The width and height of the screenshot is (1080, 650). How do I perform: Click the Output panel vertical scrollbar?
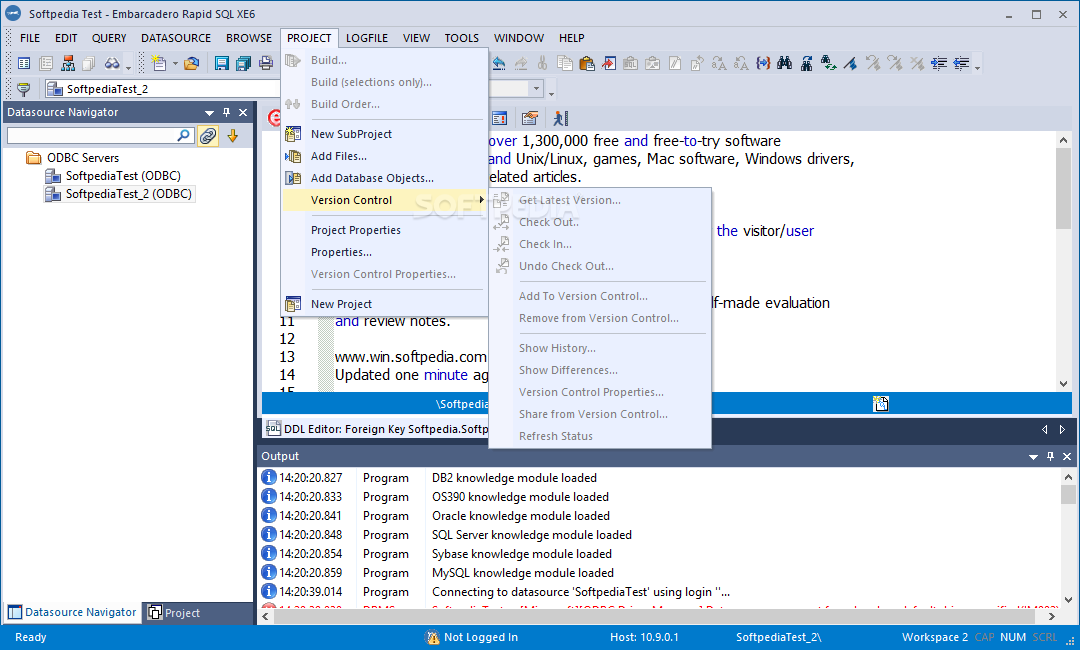1068,537
